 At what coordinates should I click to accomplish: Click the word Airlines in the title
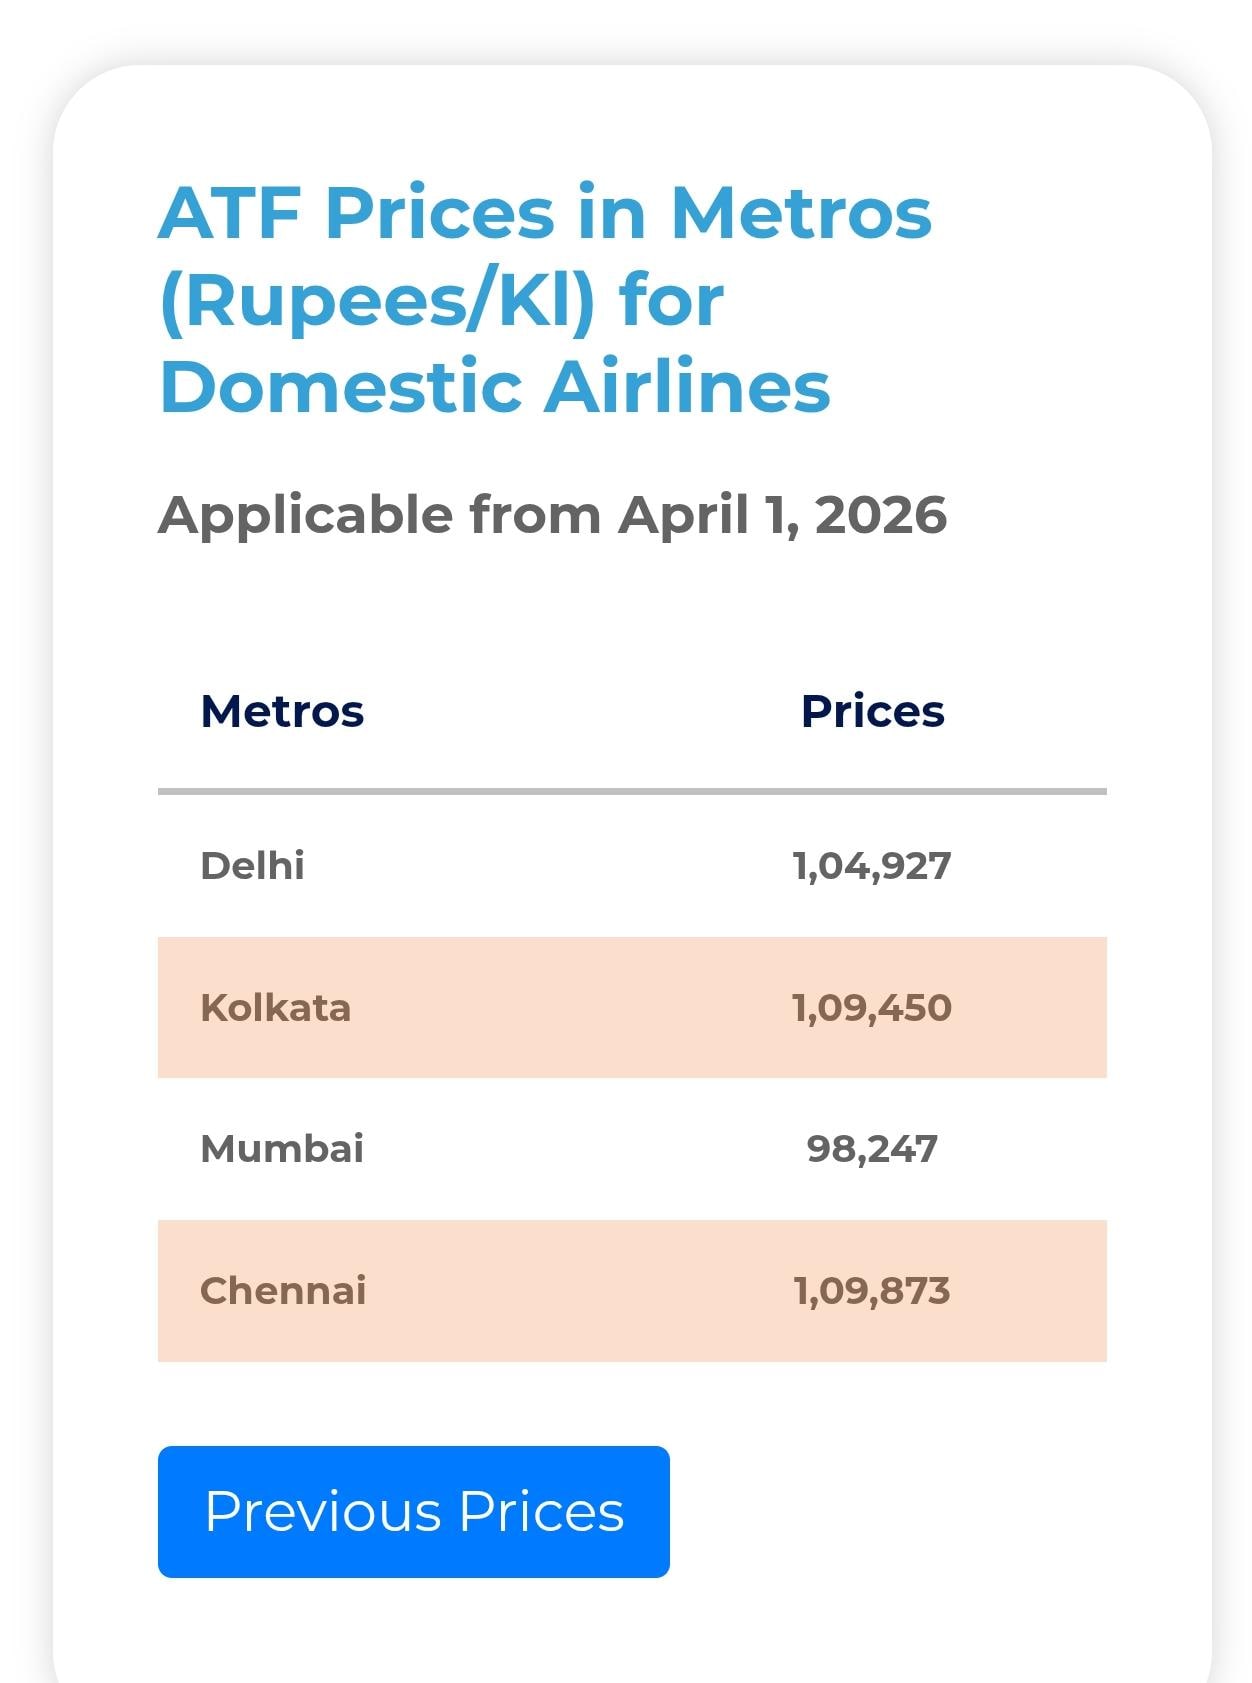687,387
